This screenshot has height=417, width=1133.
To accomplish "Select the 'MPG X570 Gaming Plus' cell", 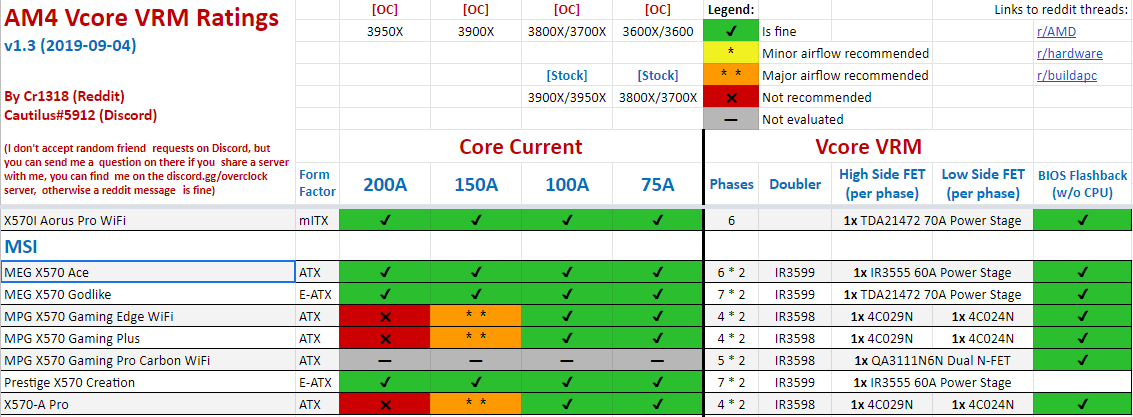I will click(x=147, y=338).
